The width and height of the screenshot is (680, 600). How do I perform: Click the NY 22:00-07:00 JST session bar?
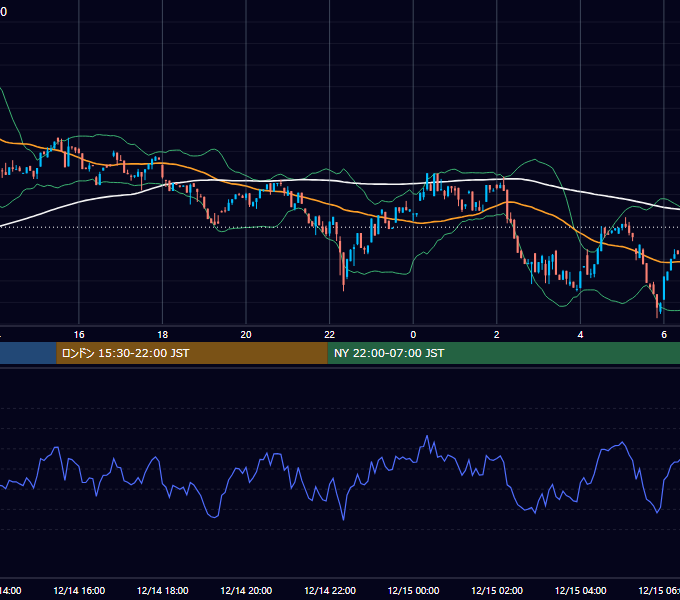503,353
